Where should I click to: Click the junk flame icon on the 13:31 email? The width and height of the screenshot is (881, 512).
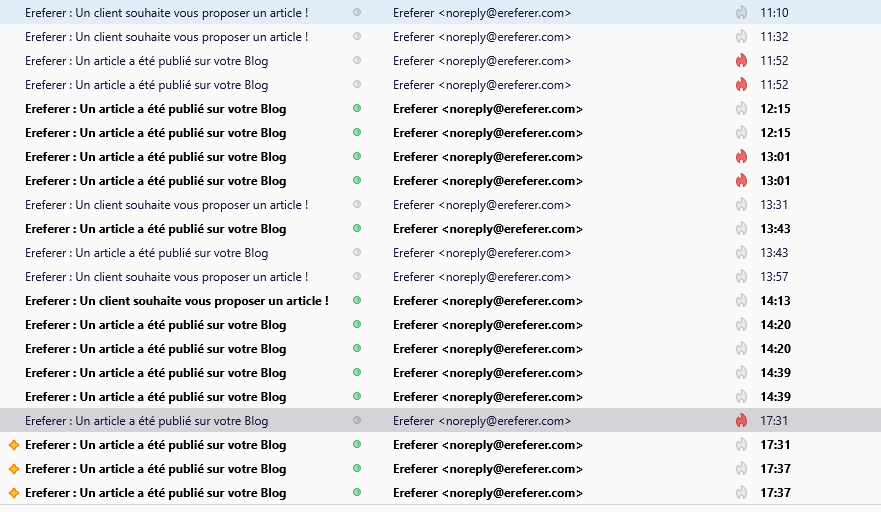(x=741, y=205)
